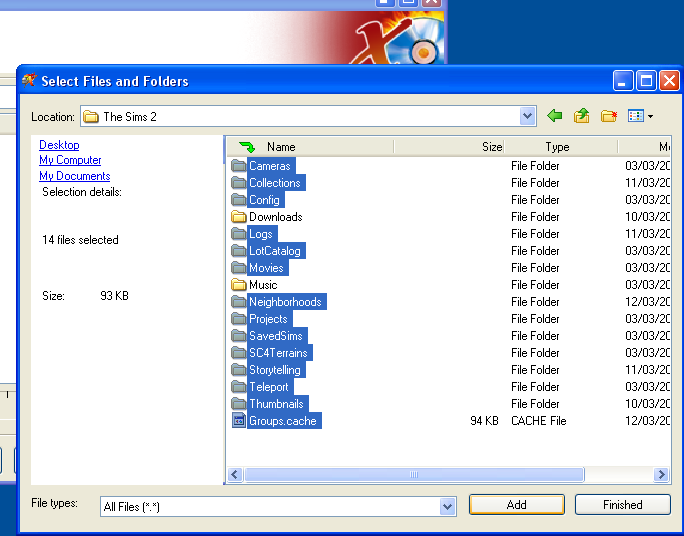Select the Teleport folder name
The image size is (684, 536).
click(269, 387)
